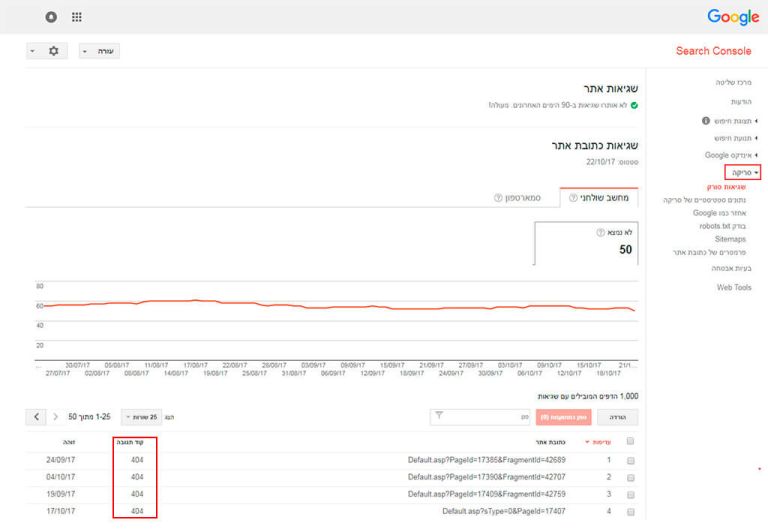Open URL Default.asp?PageId=17390&FragmentId=42707
The height and width of the screenshot is (532, 768).
pyautogui.click(x=486, y=477)
